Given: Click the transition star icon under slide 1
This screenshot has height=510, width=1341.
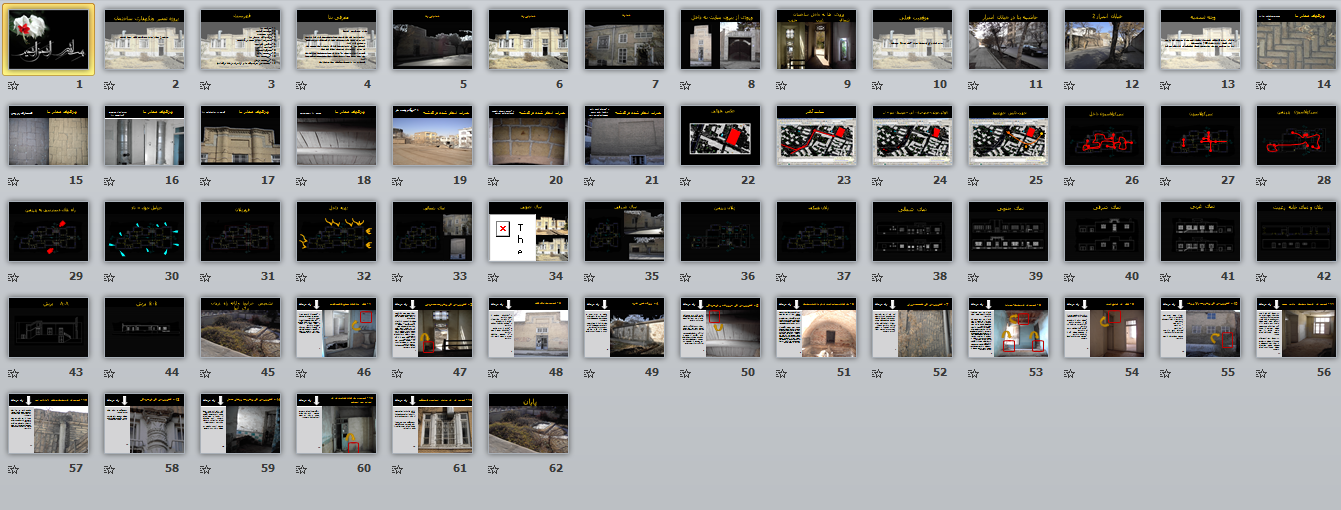Looking at the screenshot, I should click(14, 86).
